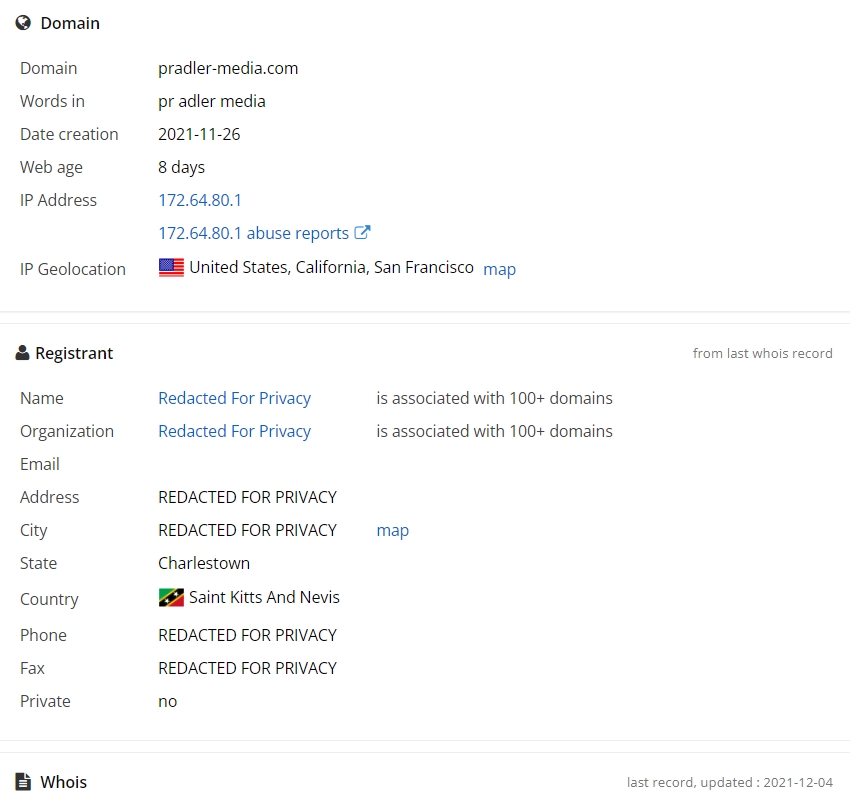Follow the Redacted For Privacy Name link
Screen dimensions: 850x807
234,398
